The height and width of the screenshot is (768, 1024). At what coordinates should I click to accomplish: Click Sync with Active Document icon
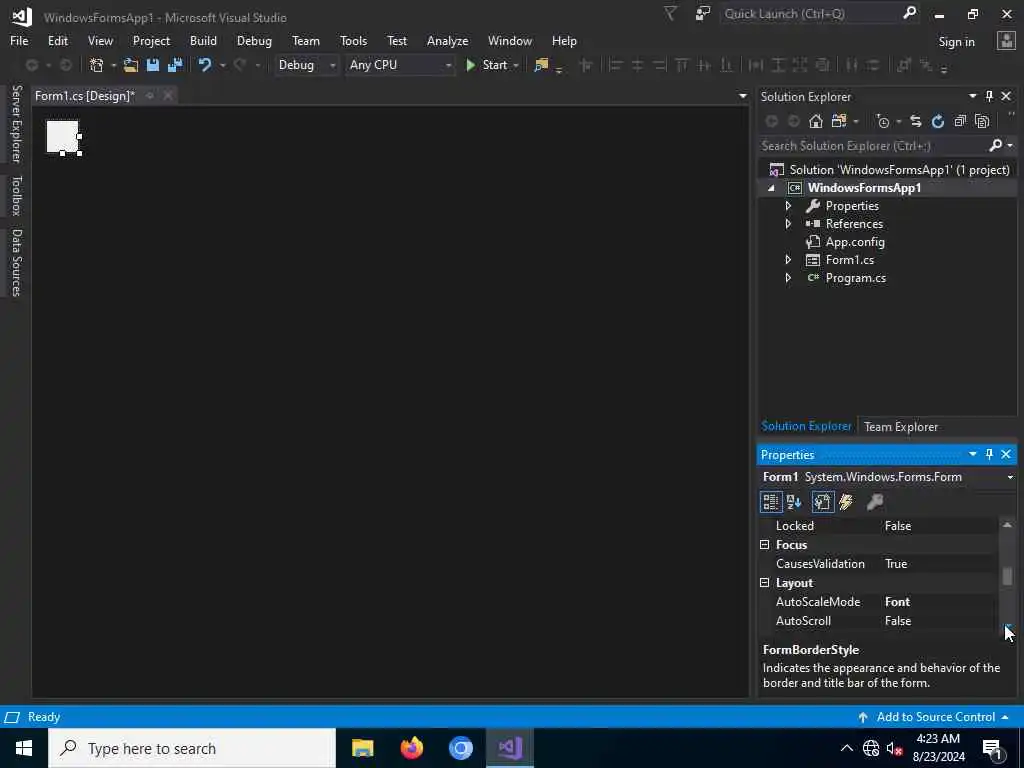916,121
